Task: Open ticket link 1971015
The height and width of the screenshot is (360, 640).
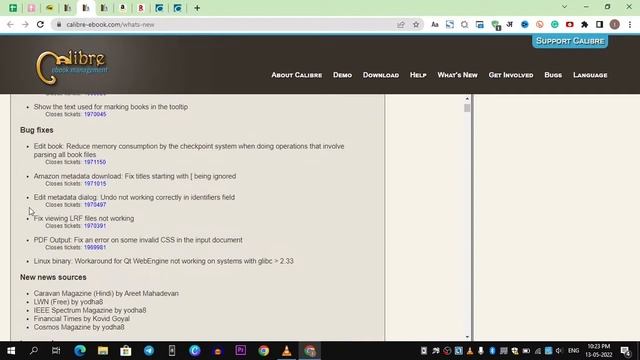Action: pos(95,184)
